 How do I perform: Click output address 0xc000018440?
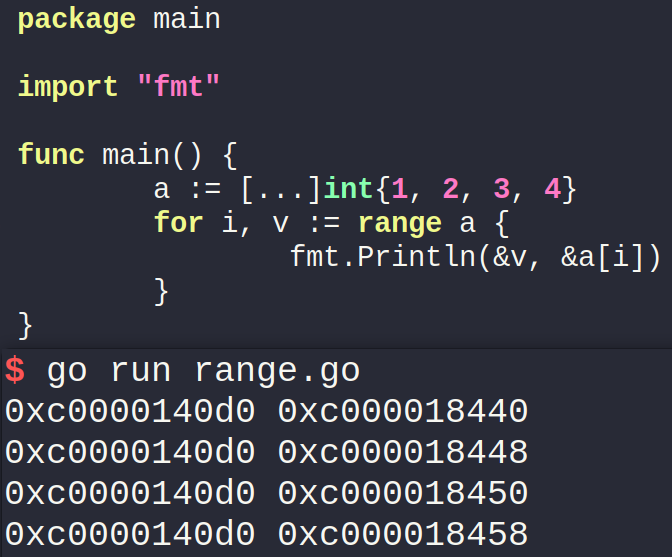(x=403, y=411)
